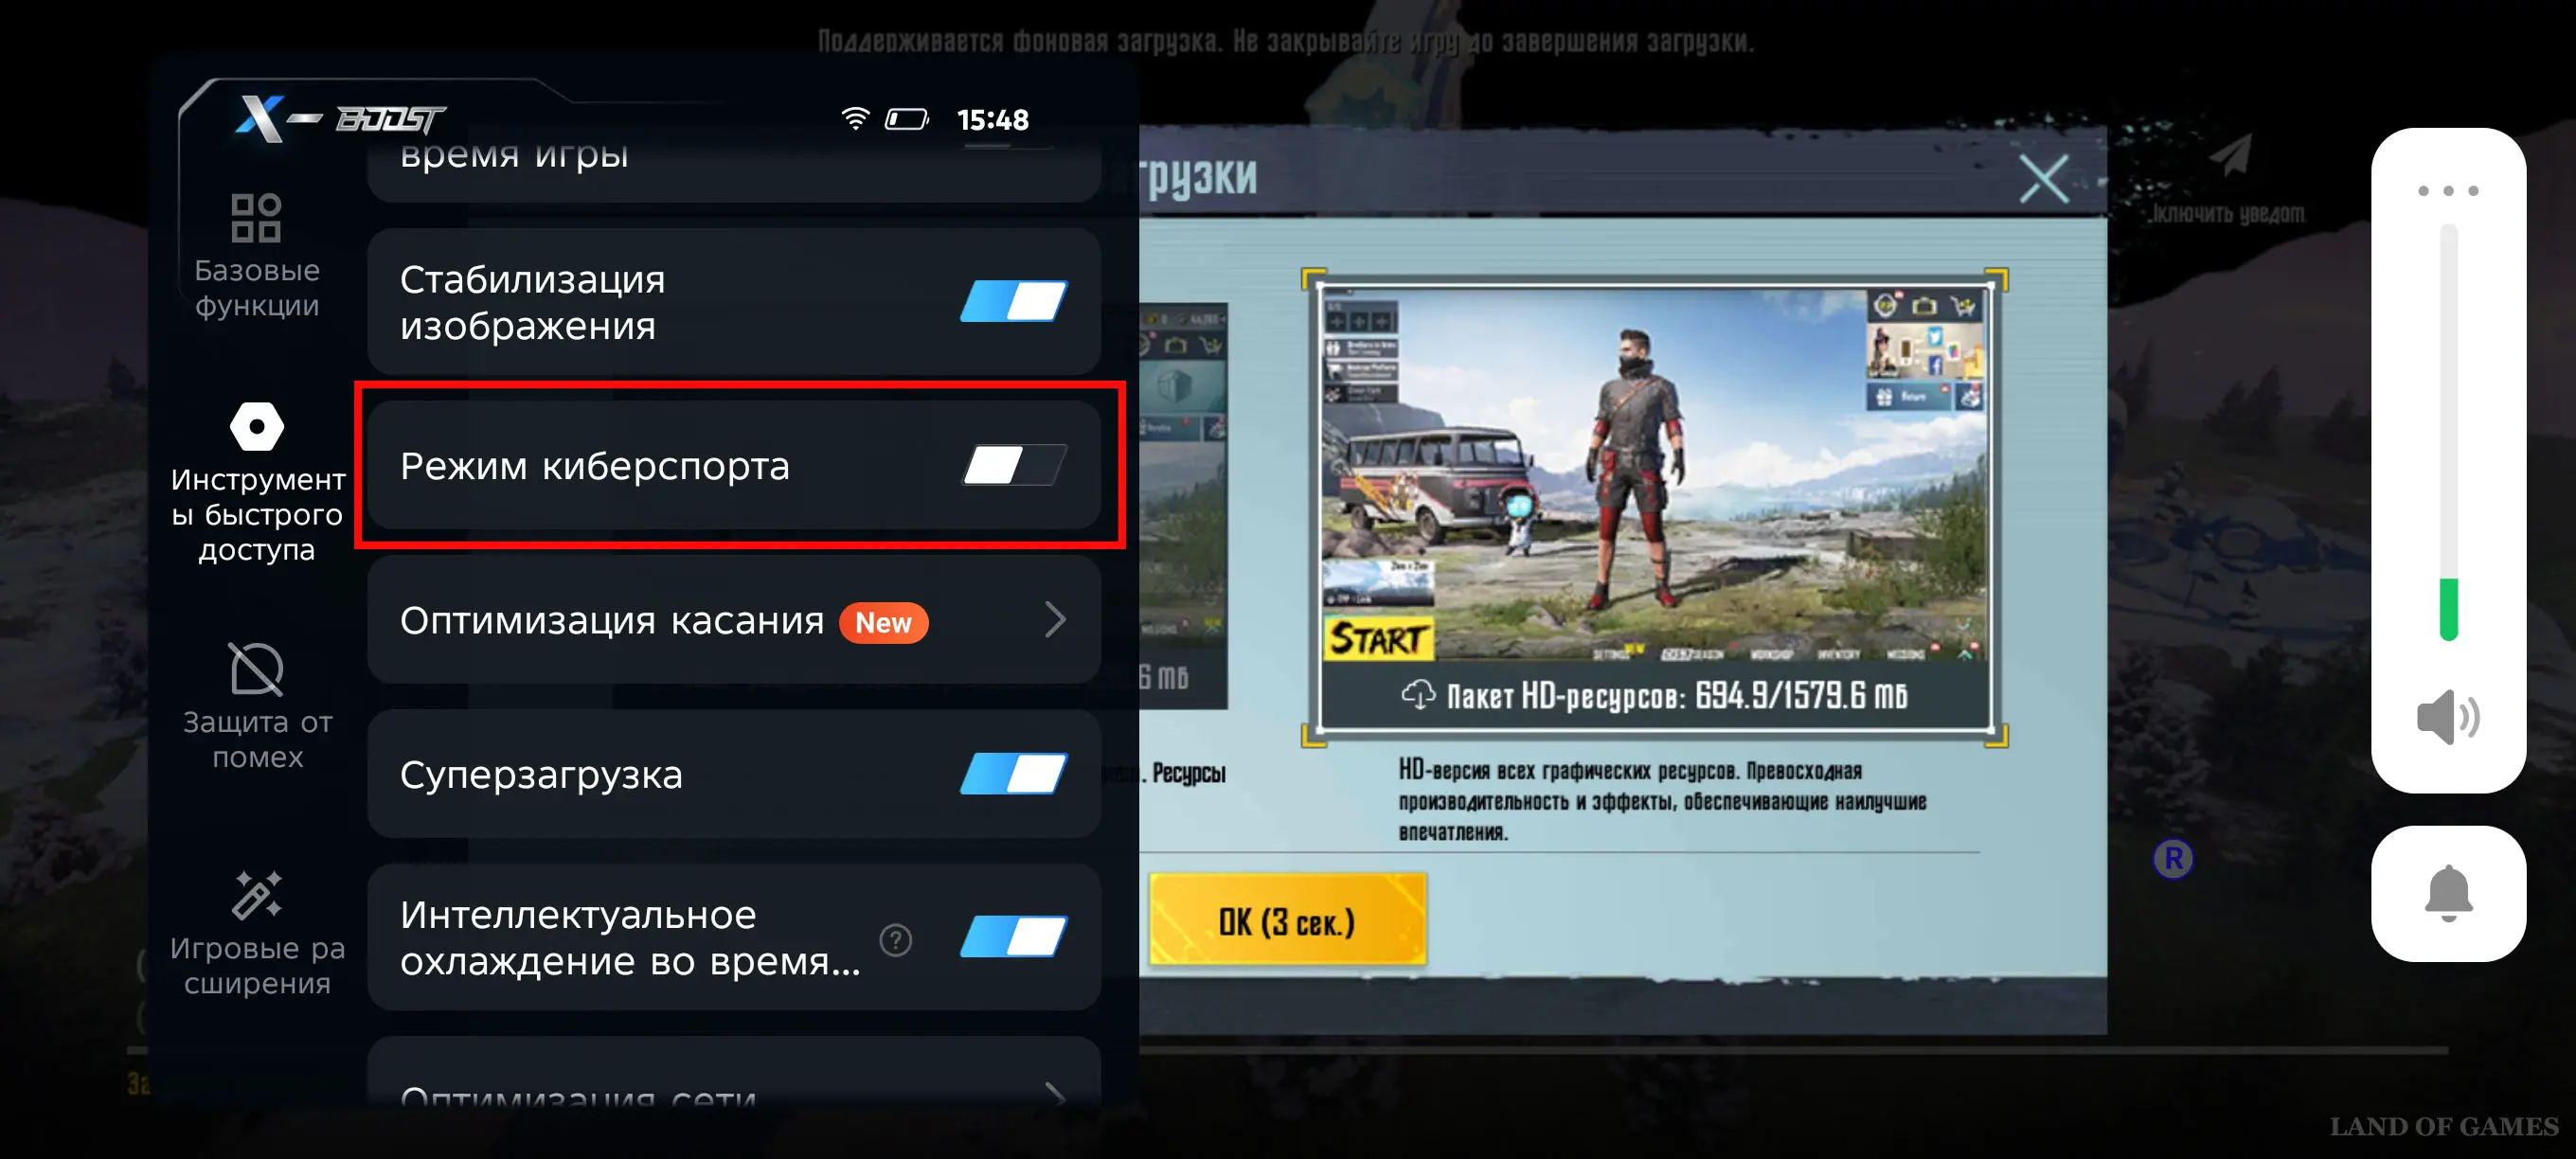Open Игровые расширения wand icon
The height and width of the screenshot is (1159, 2576).
click(x=257, y=894)
